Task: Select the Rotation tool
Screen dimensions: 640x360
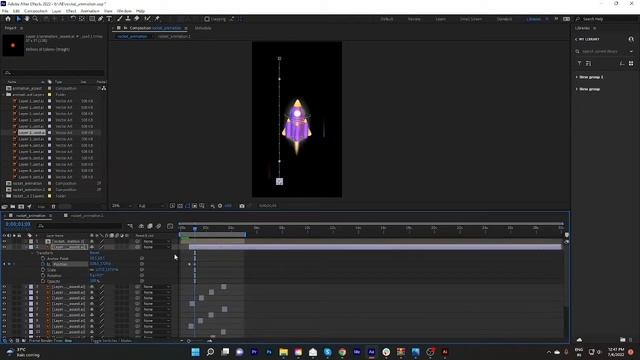Action: point(73,19)
